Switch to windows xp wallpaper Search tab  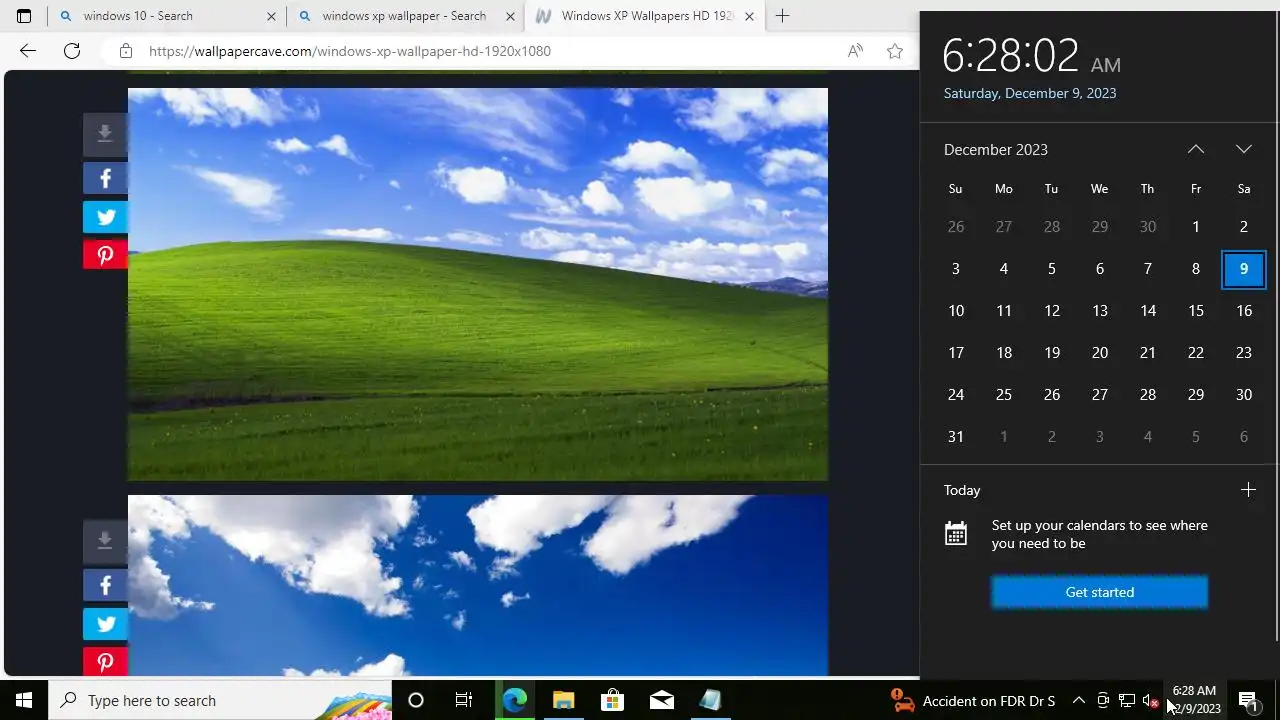point(405,16)
